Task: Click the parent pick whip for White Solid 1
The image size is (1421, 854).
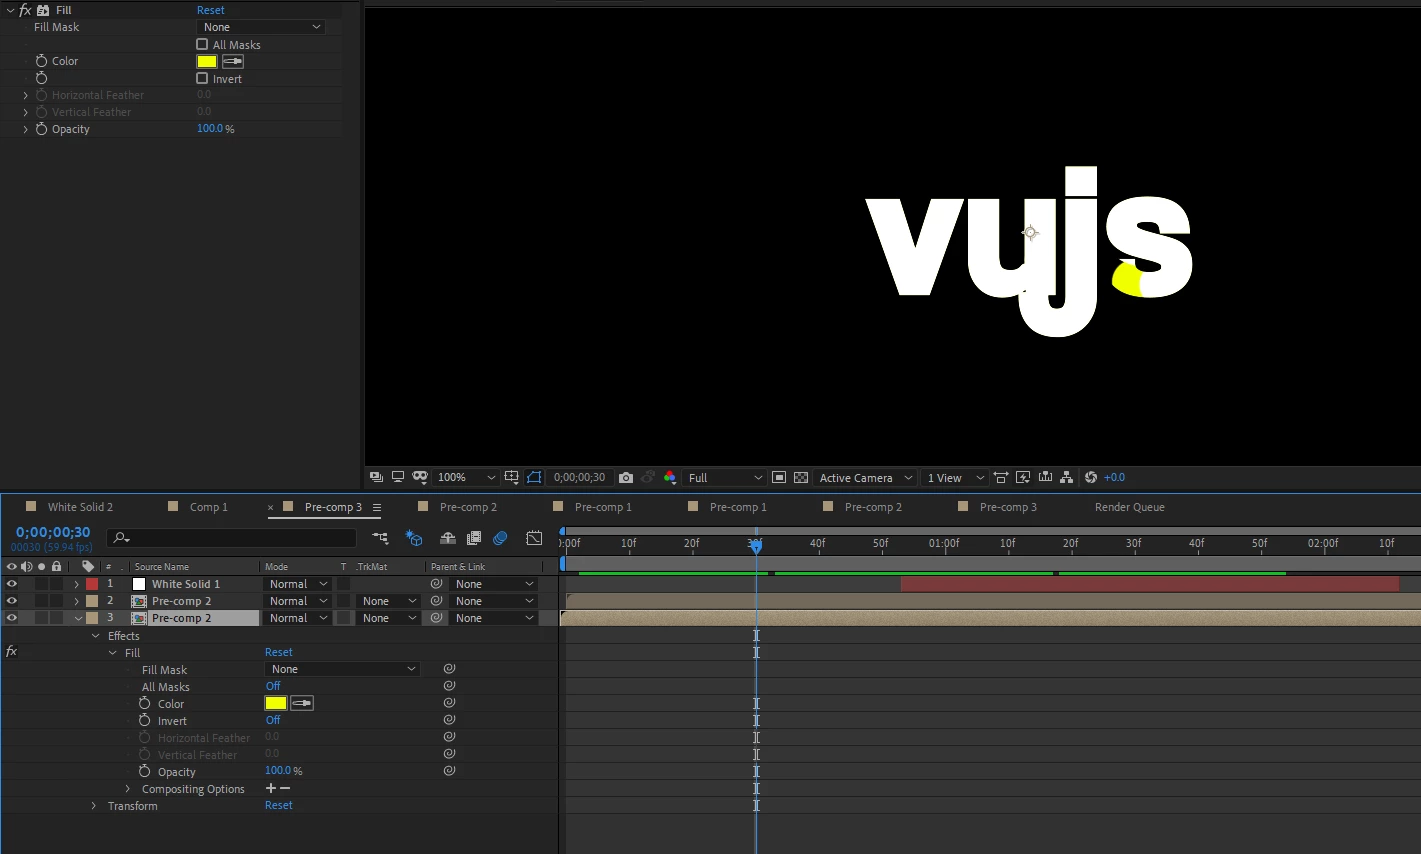Action: (x=436, y=584)
